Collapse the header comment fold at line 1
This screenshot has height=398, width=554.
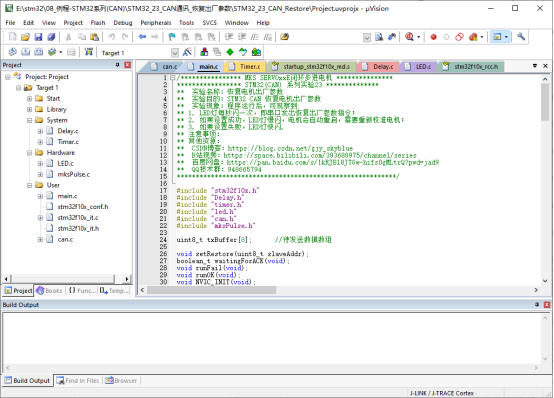coord(172,78)
